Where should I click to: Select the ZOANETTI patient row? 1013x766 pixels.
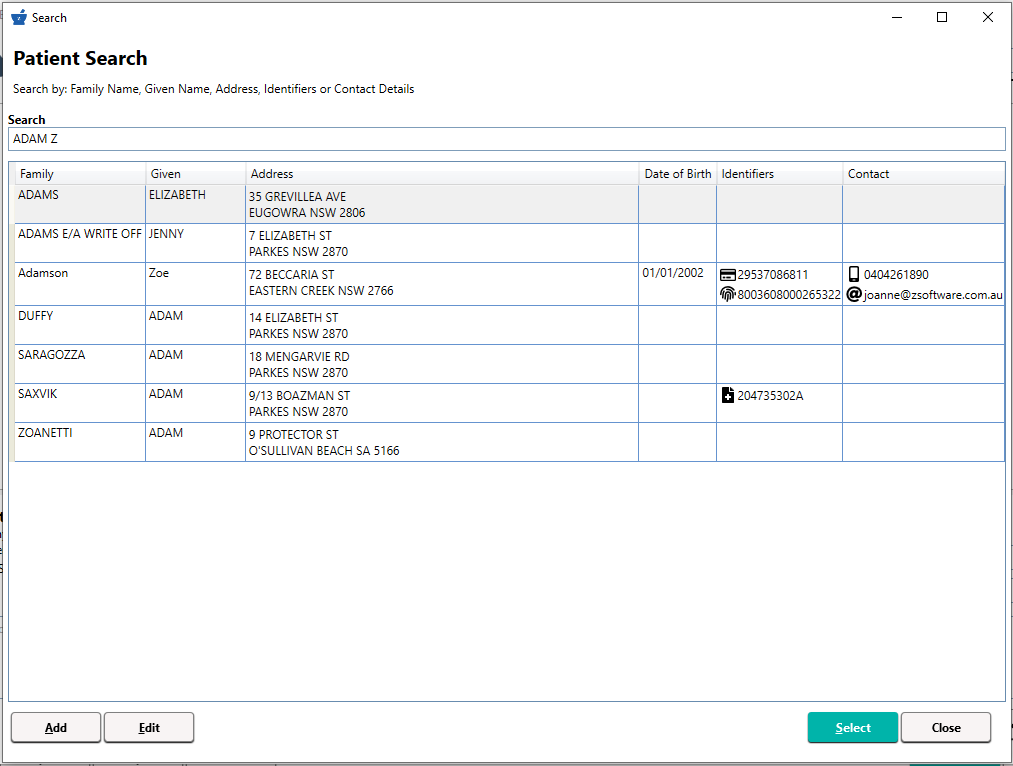click(x=509, y=442)
